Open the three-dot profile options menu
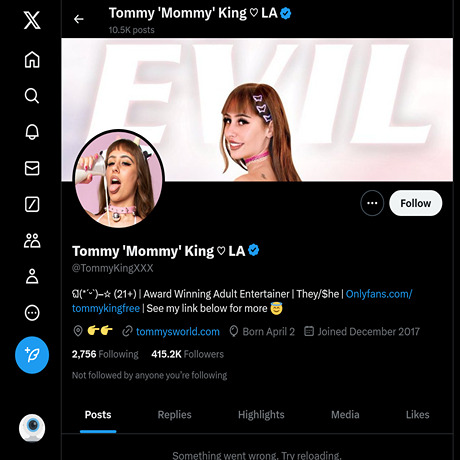Screen dimensions: 460x460 click(x=372, y=203)
